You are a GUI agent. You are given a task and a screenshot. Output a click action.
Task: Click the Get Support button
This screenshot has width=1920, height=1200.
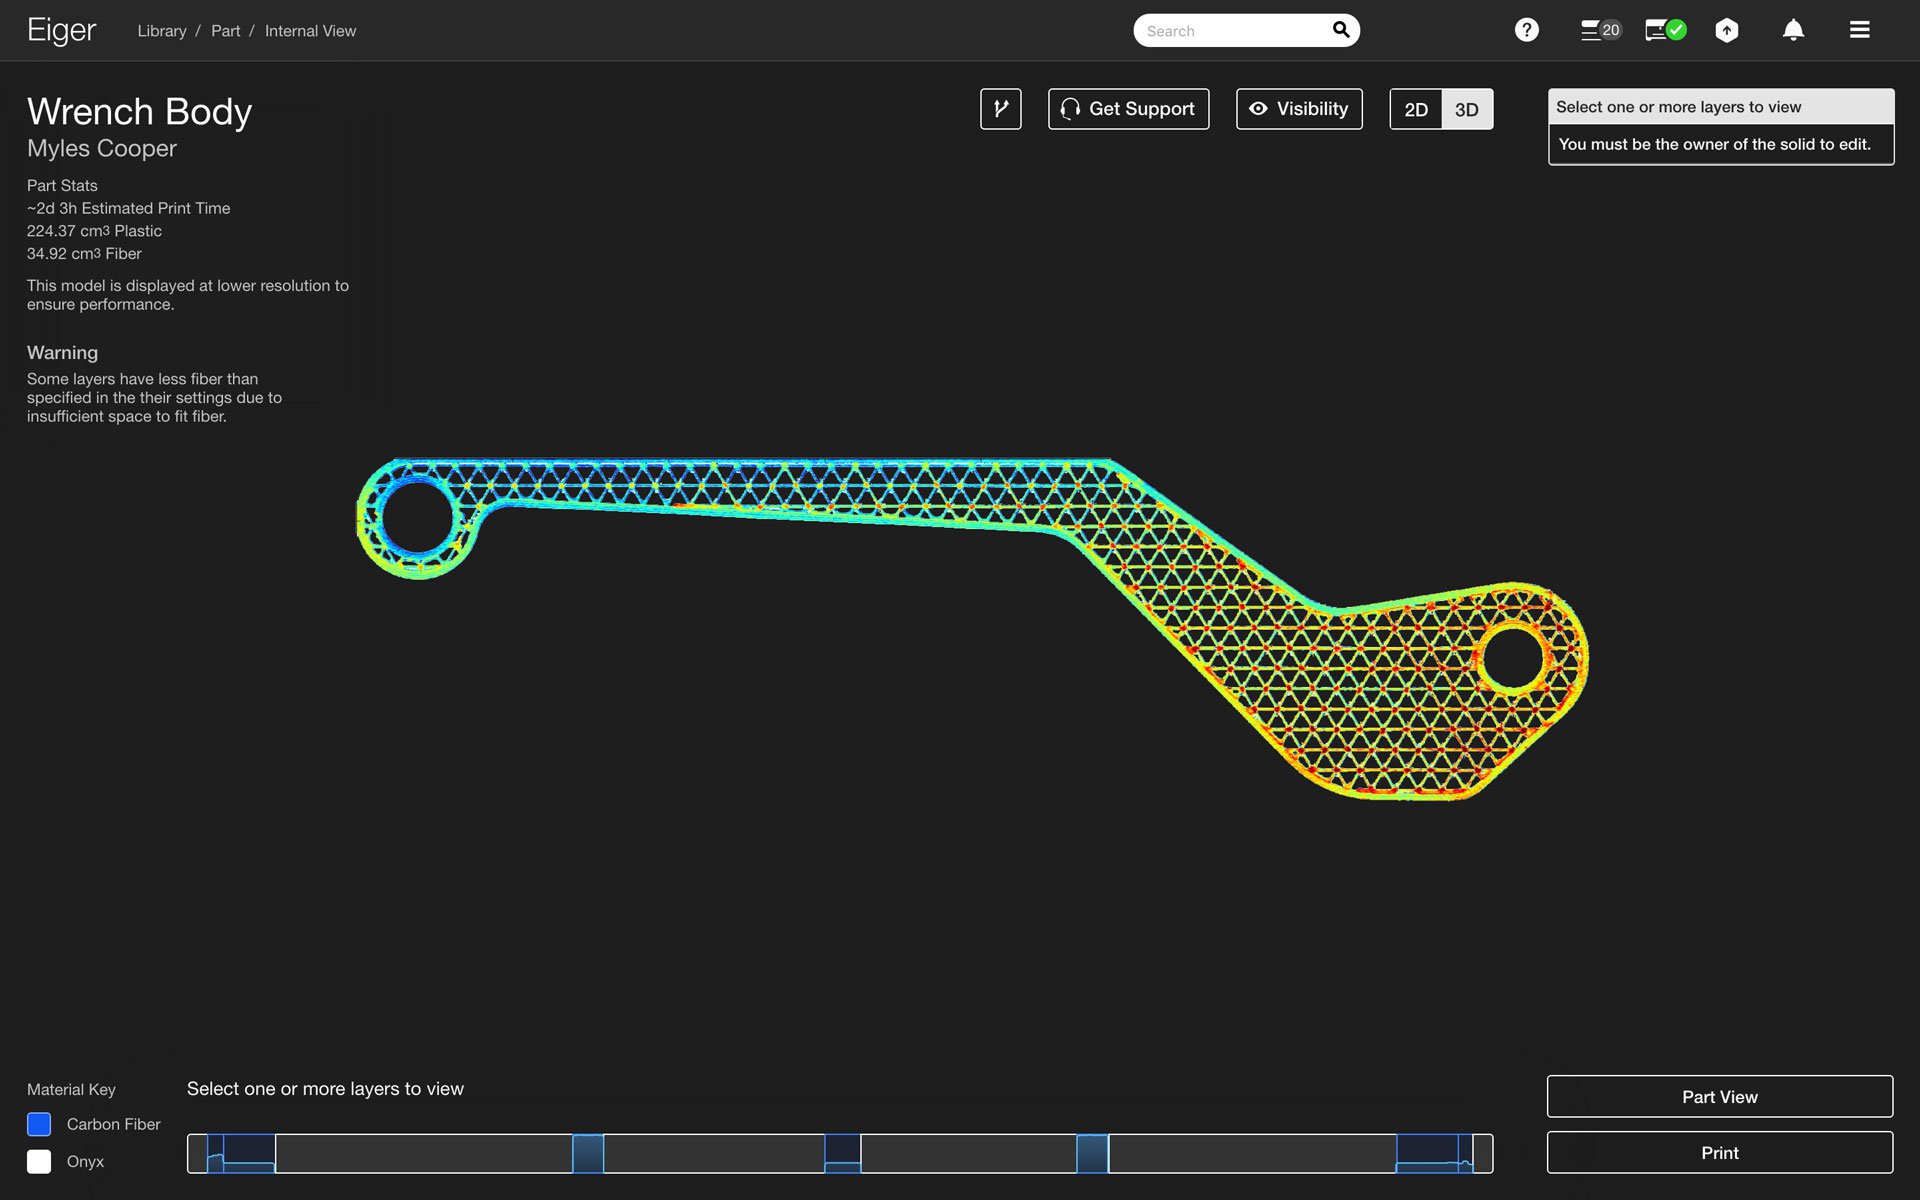1128,109
